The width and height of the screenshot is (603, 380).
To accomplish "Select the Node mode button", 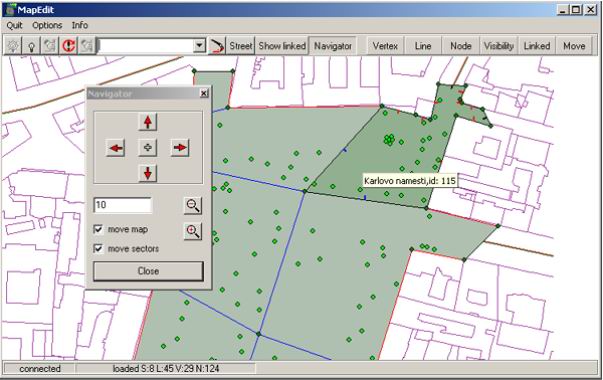I will 461,46.
